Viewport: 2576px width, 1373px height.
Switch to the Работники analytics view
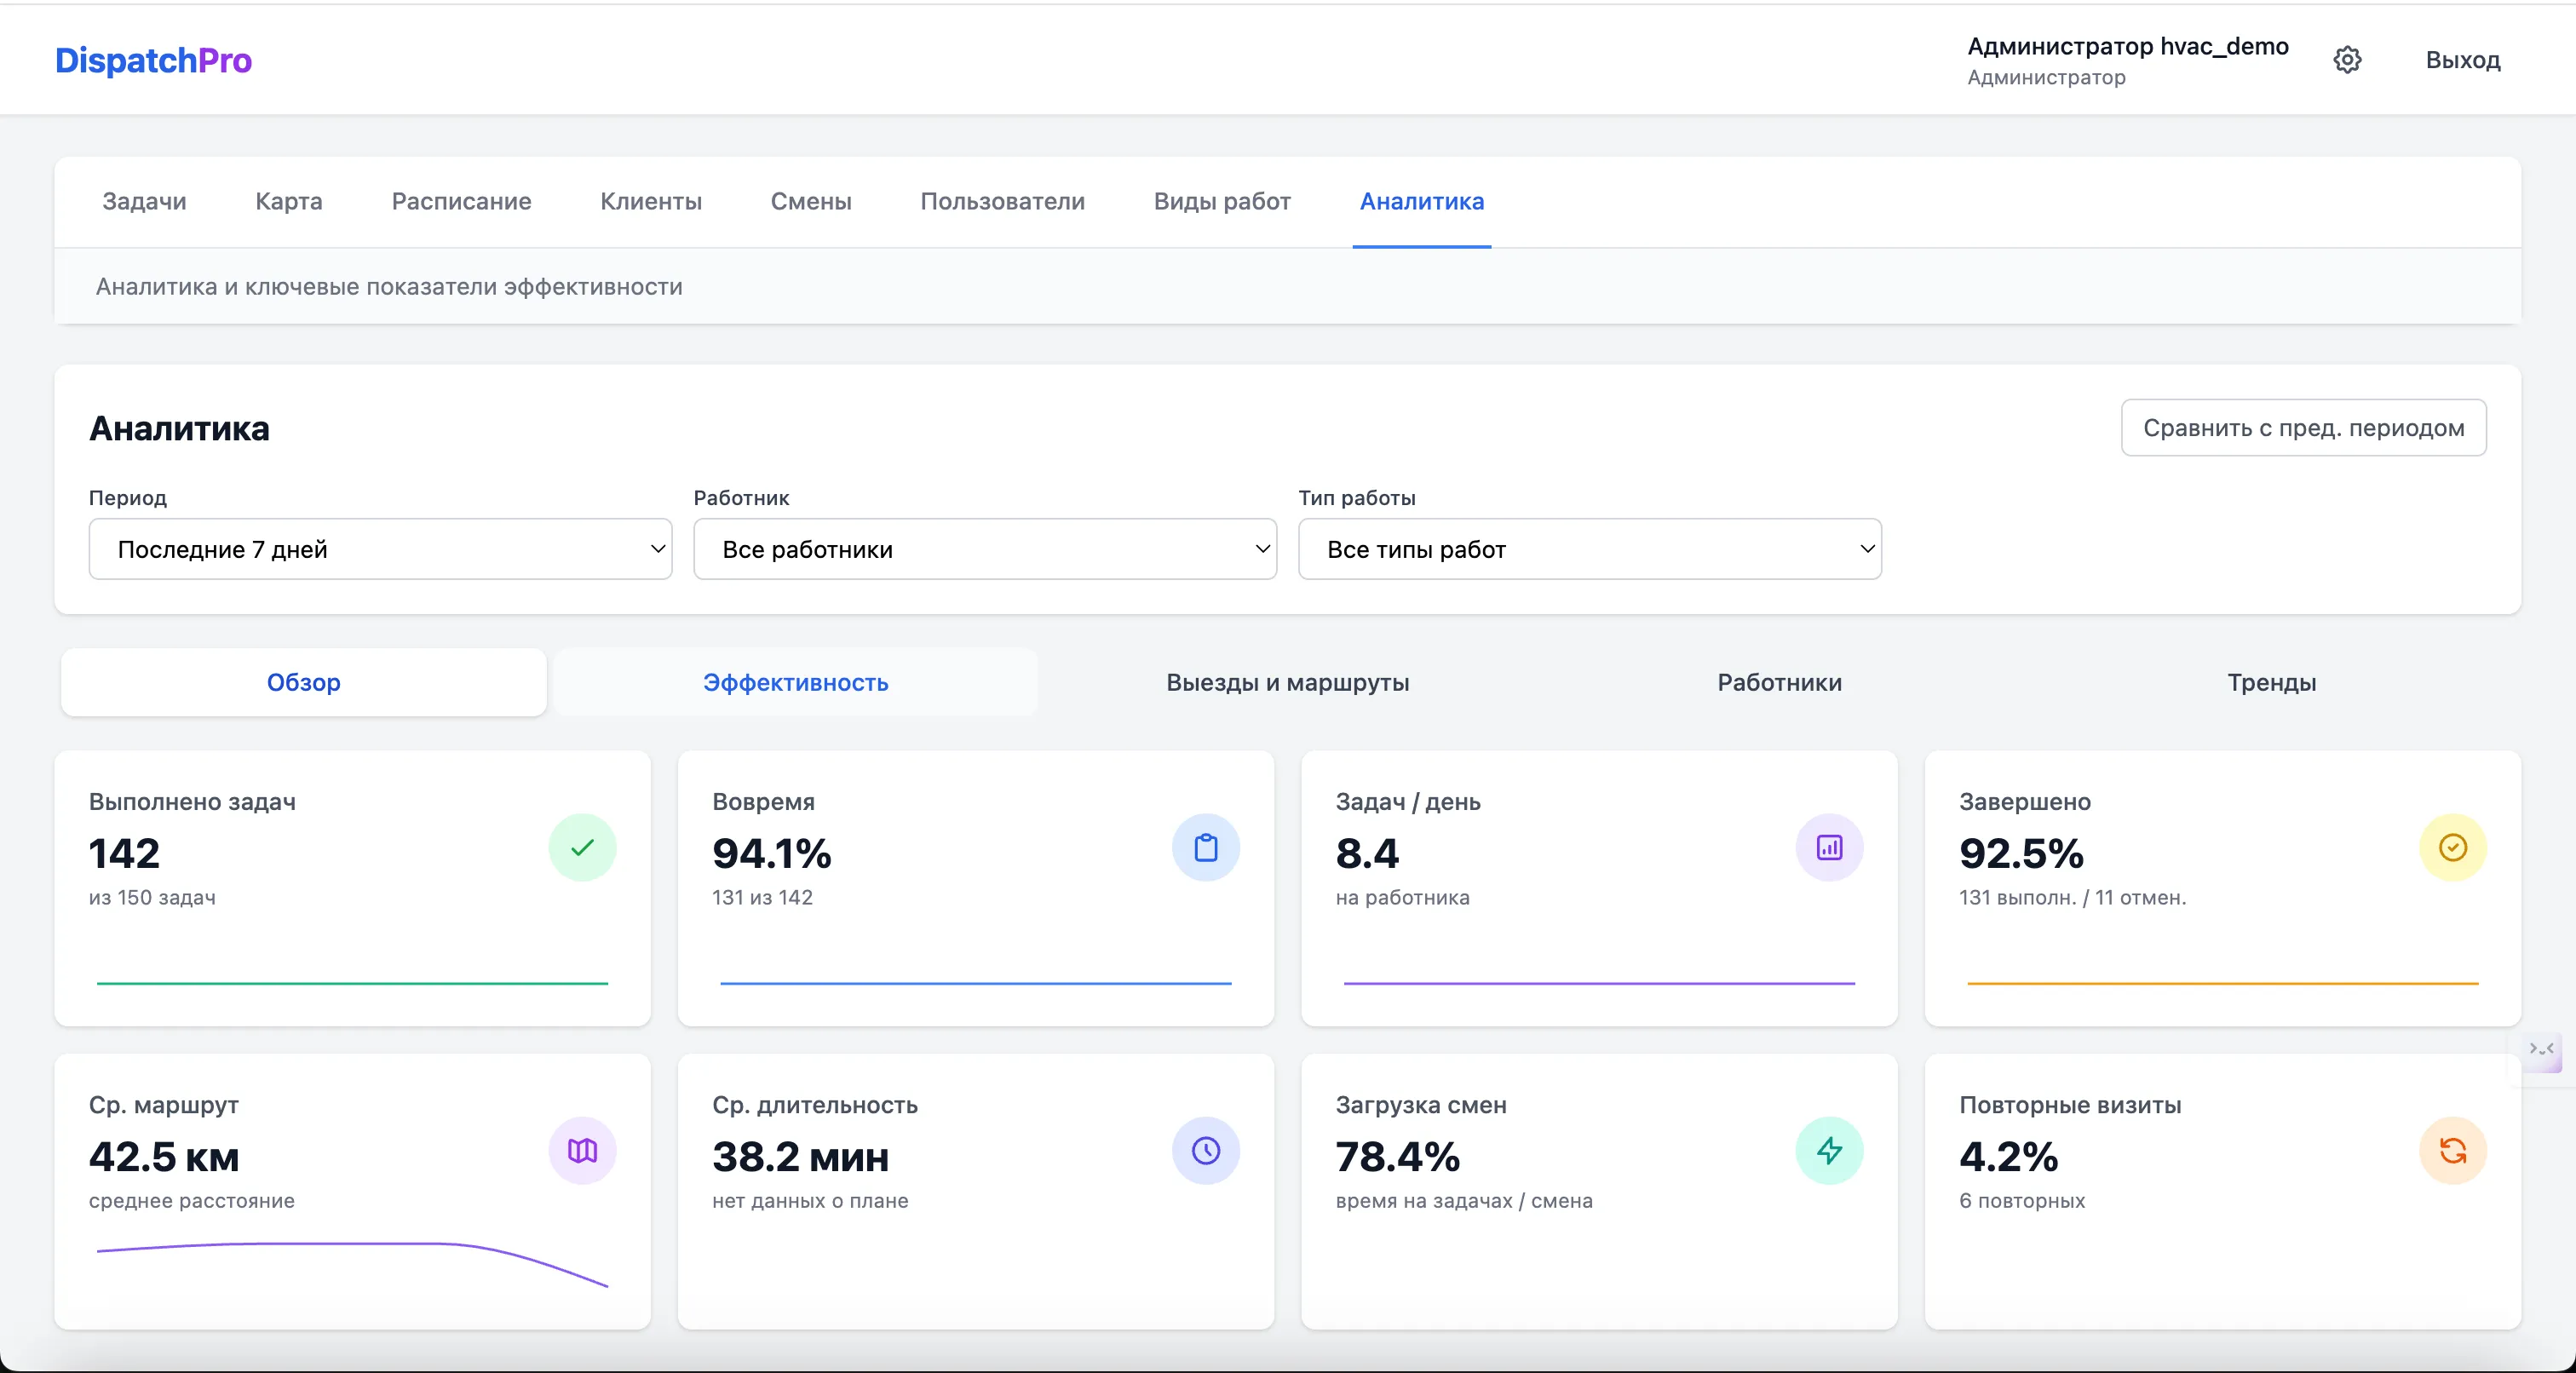click(1780, 683)
